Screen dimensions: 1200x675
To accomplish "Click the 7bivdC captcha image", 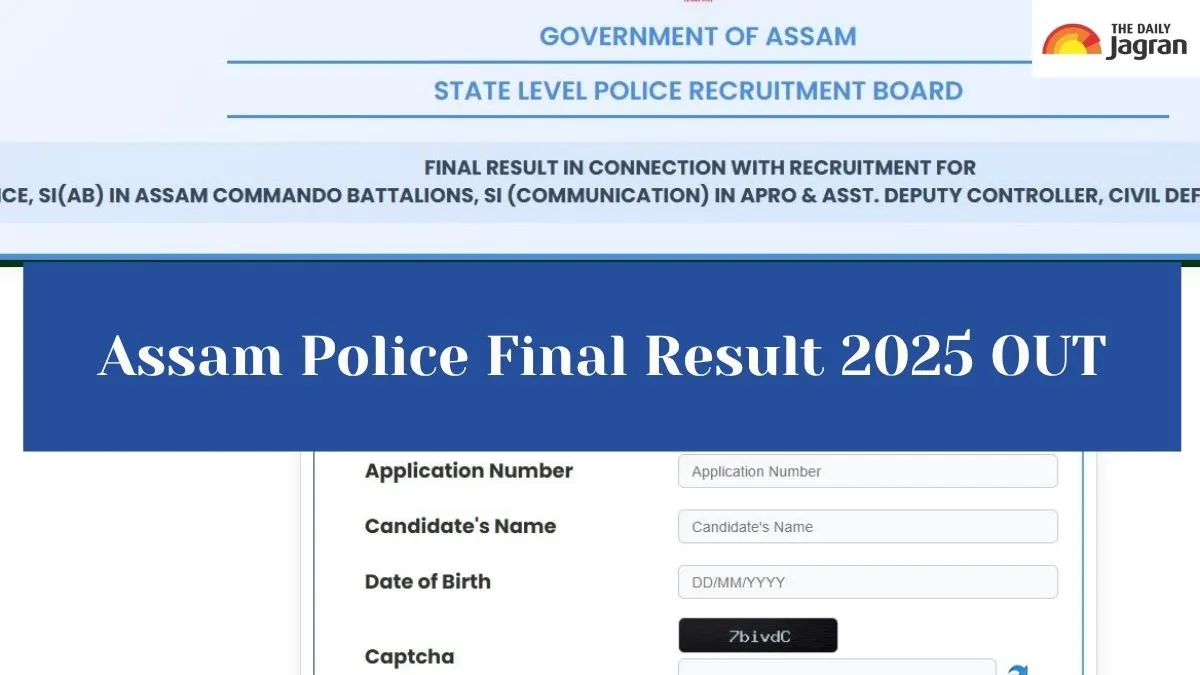I will point(757,636).
